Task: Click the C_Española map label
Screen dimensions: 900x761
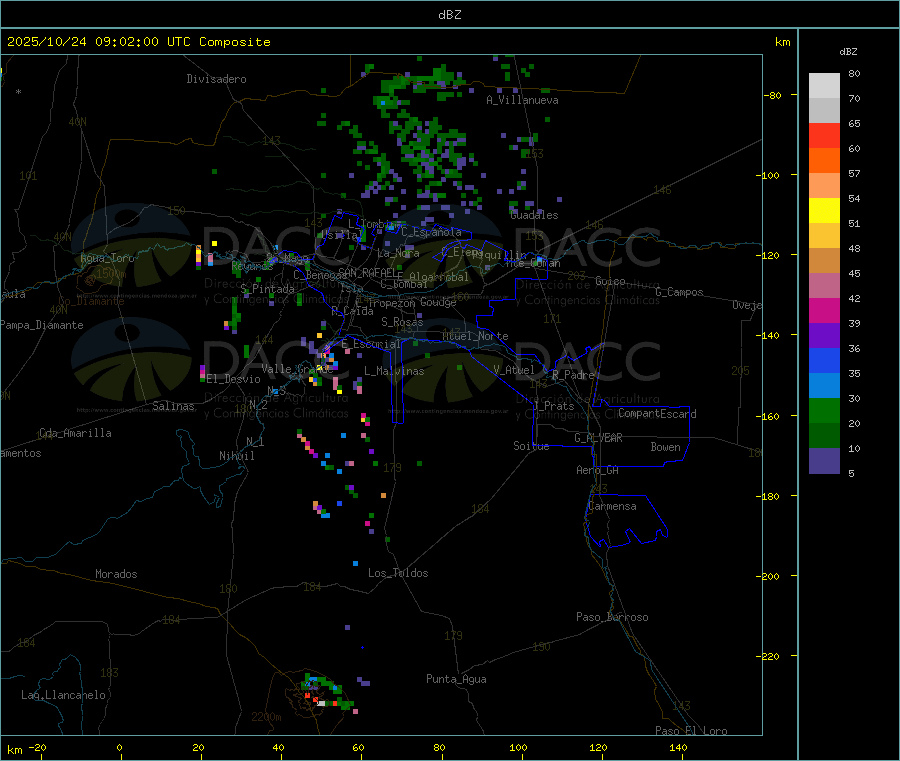Action: point(431,232)
